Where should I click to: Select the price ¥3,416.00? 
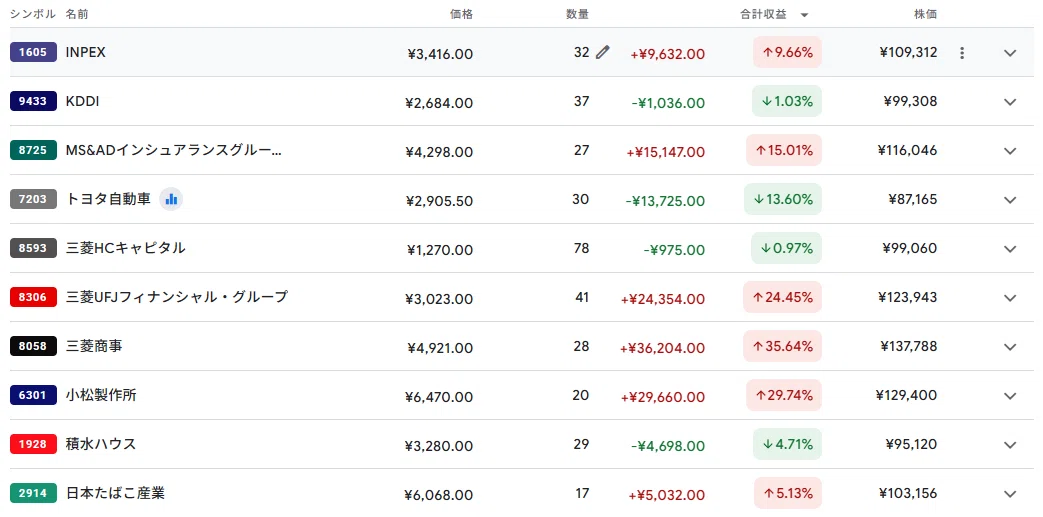pos(440,54)
